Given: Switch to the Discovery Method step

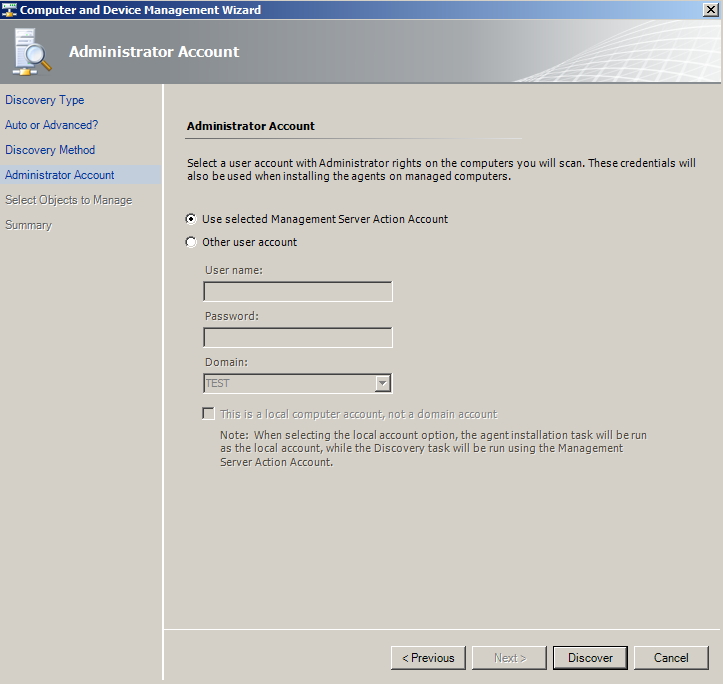Looking at the screenshot, I should click(x=50, y=150).
